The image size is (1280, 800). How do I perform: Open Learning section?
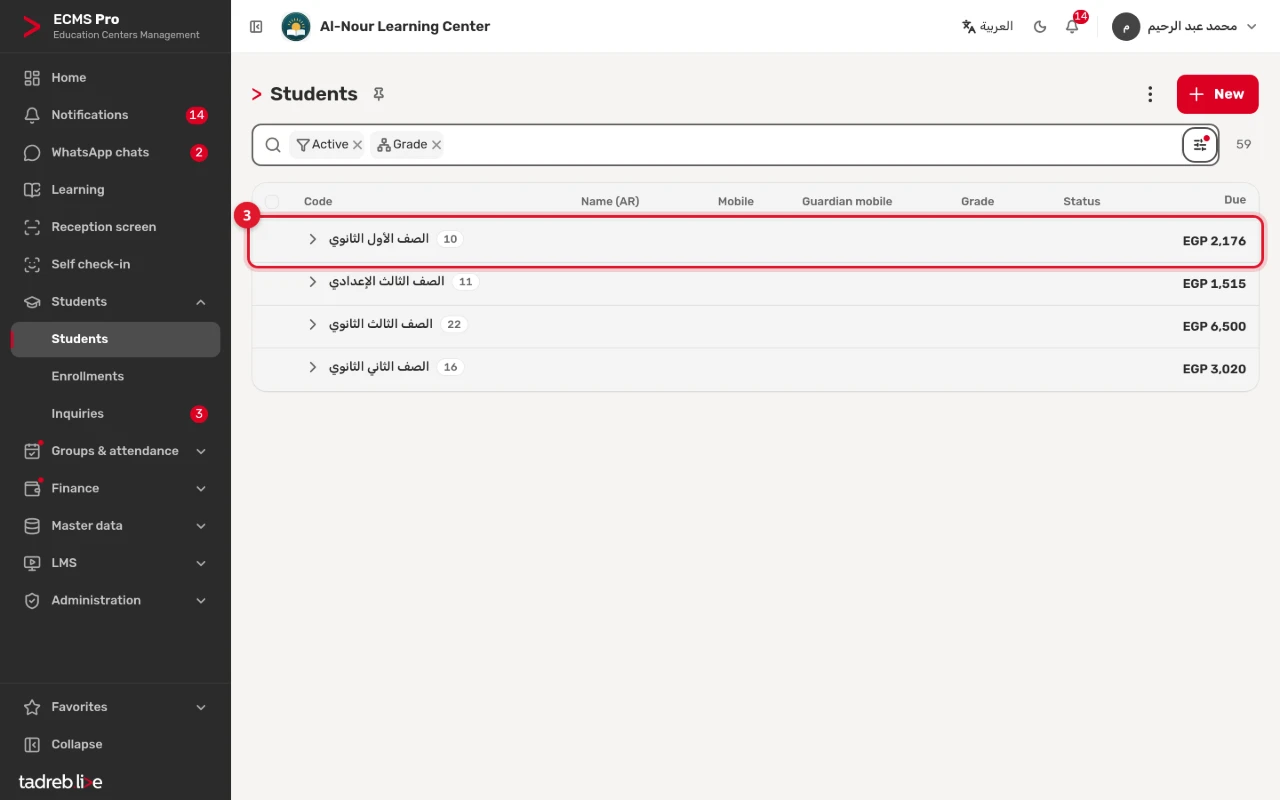point(115,190)
